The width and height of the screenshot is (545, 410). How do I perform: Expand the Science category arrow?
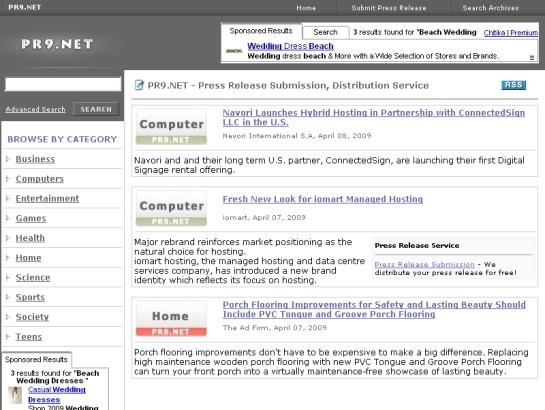click(x=8, y=277)
